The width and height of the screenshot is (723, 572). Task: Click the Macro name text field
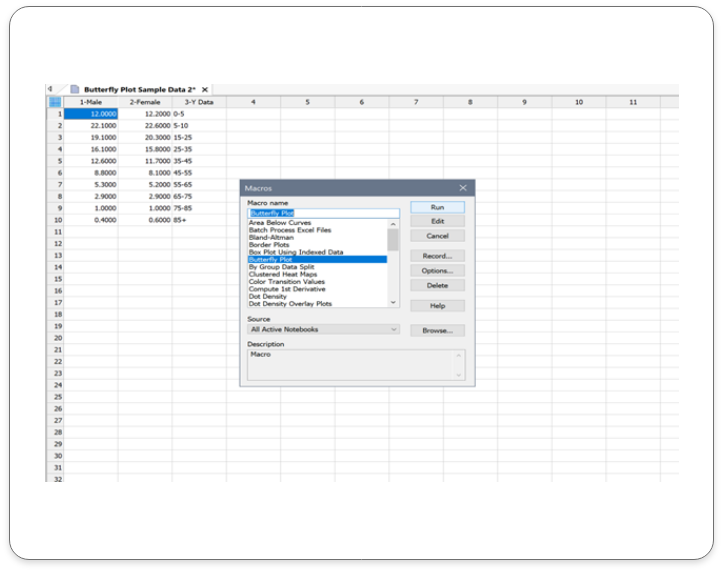coord(323,213)
